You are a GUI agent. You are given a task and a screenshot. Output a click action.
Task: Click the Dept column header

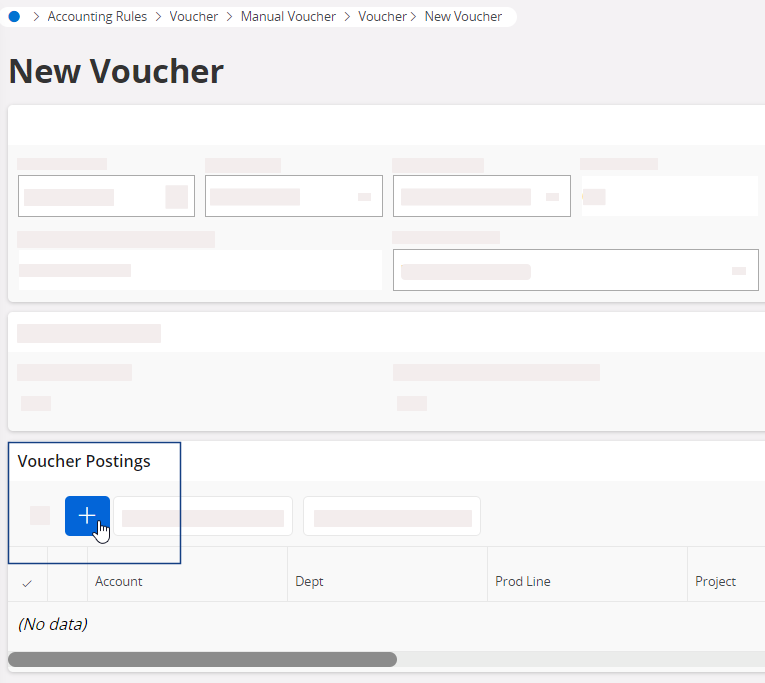coord(309,582)
